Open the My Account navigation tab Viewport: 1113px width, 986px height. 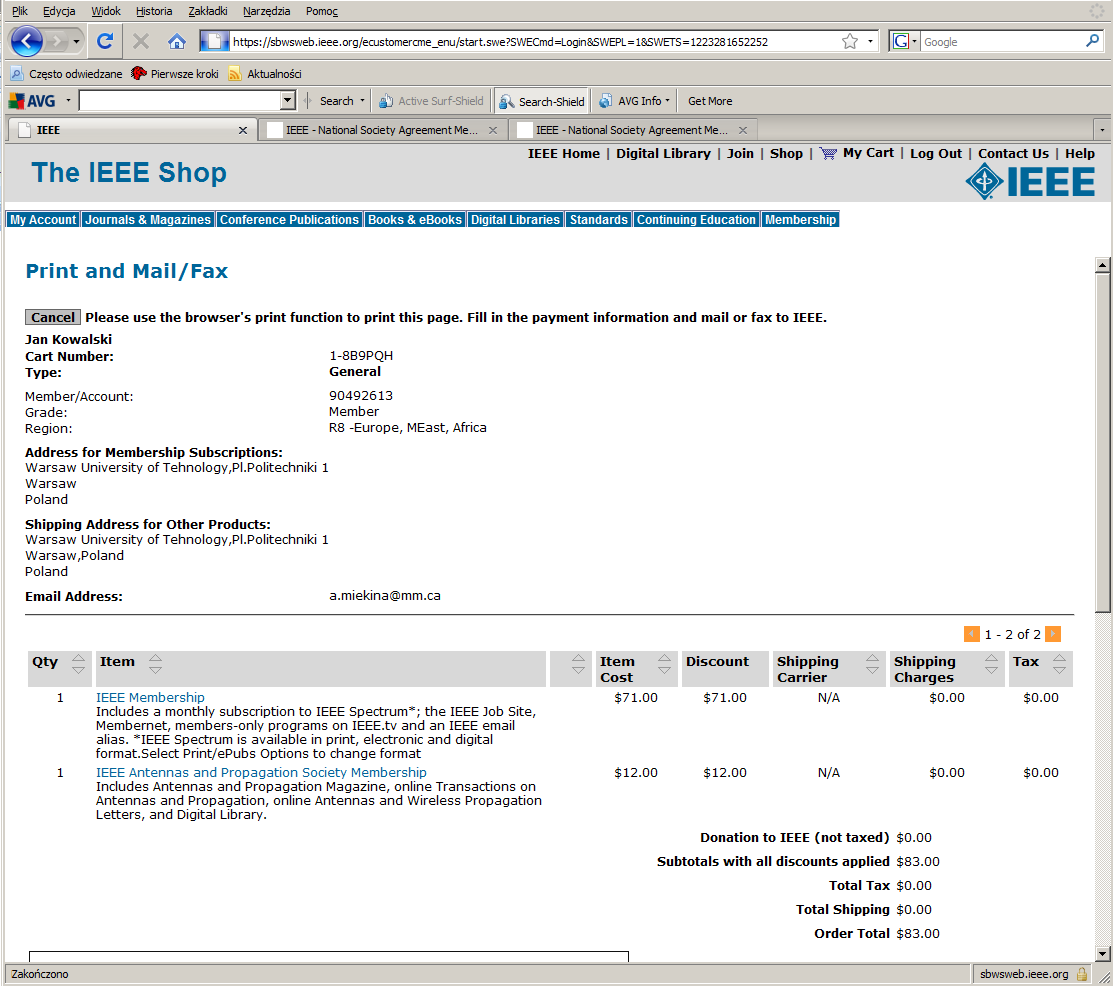tap(43, 219)
